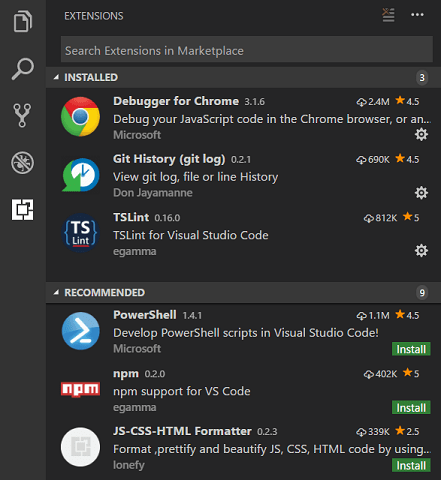Viewport: 441px width, 480px height.
Task: Select the npm extension title
Action: [126, 374]
